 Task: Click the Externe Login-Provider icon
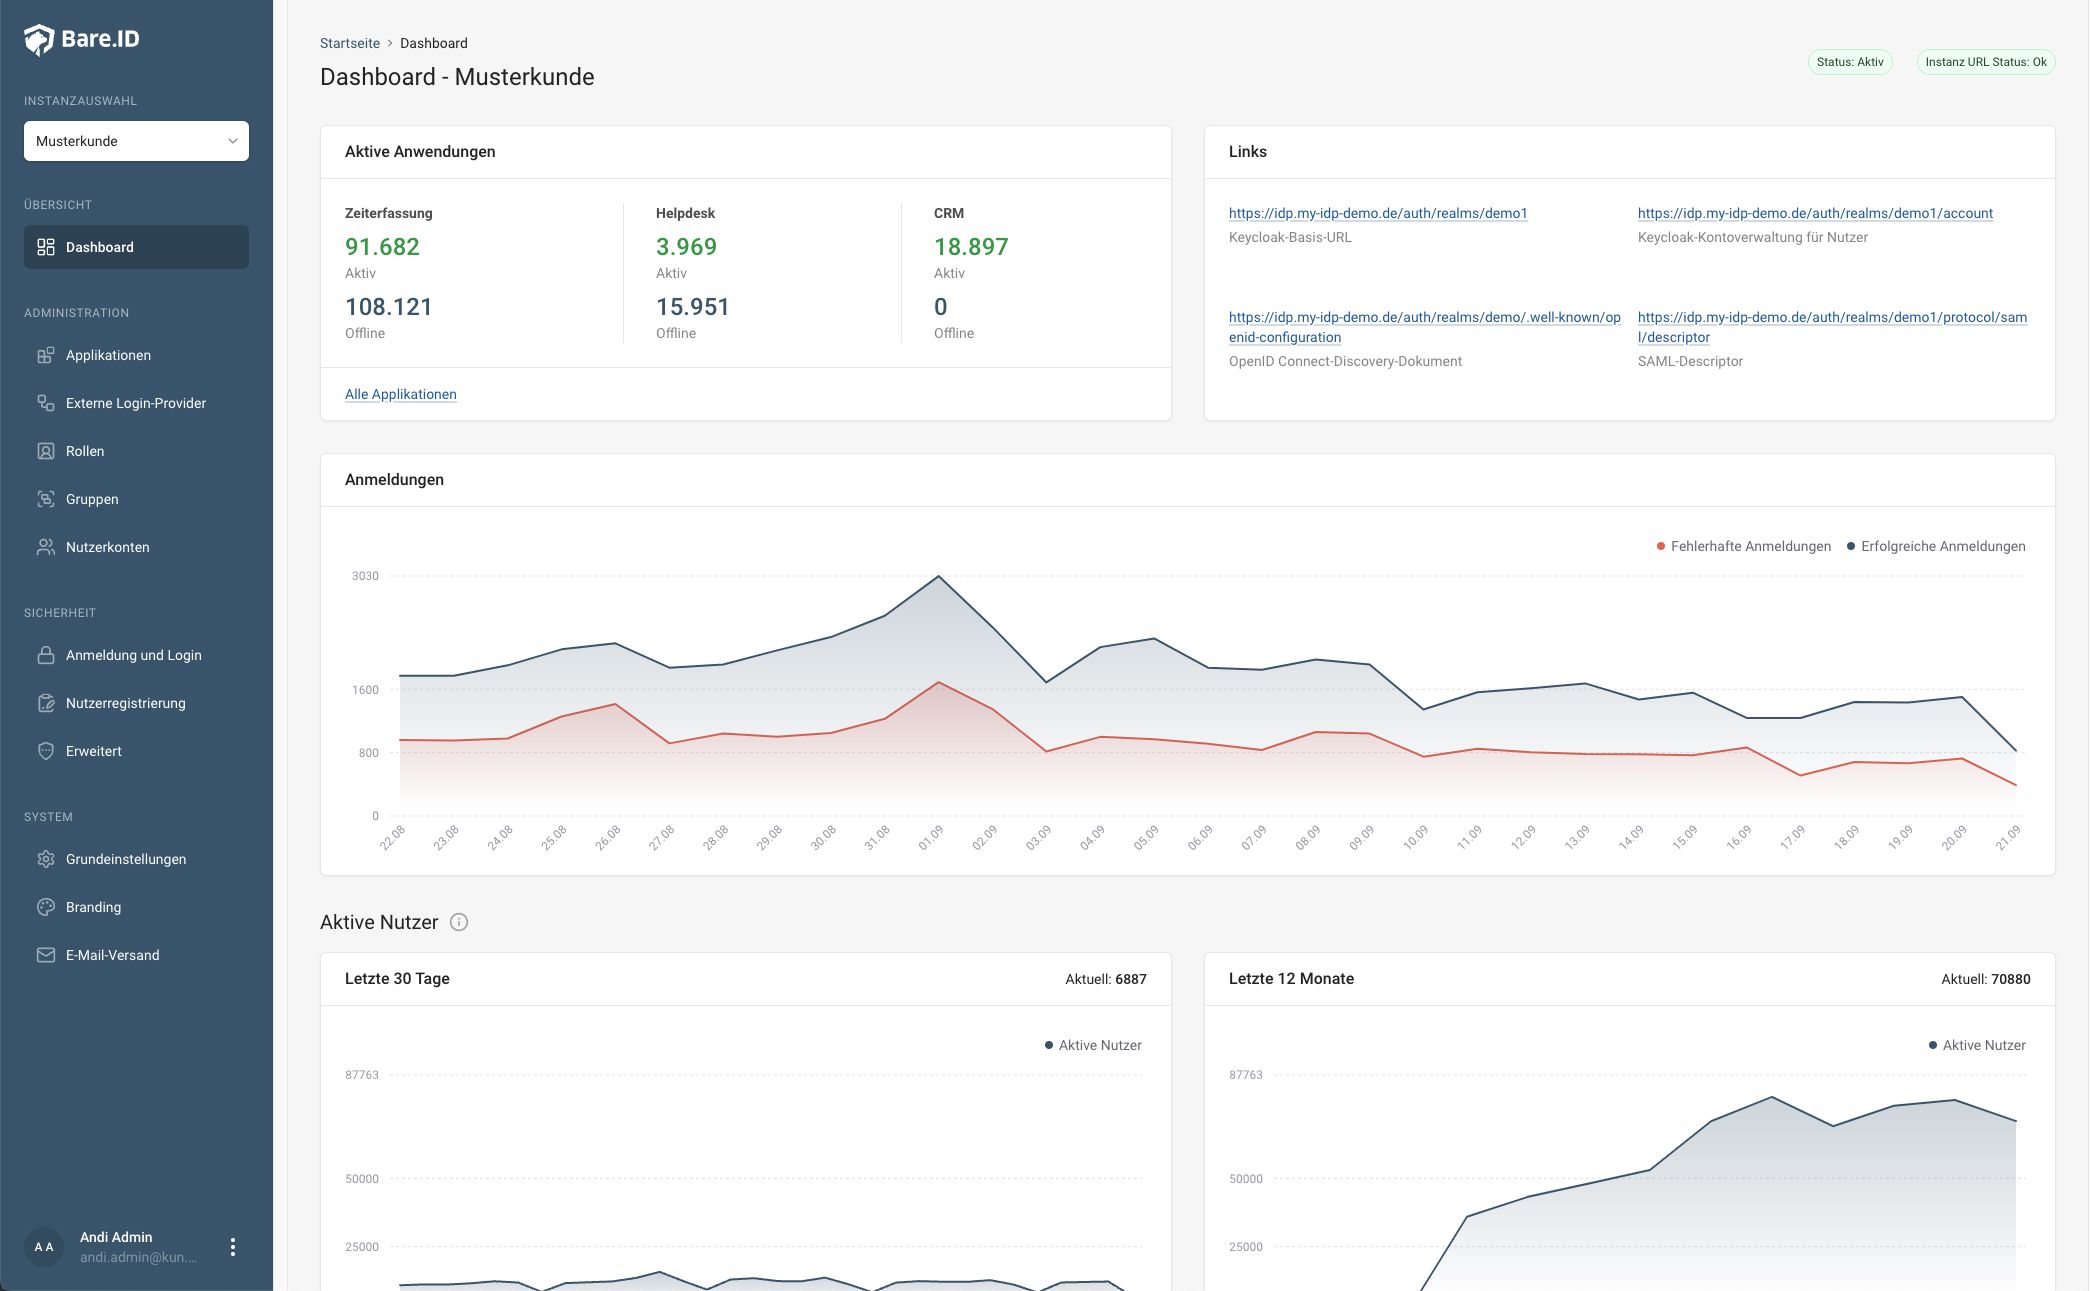46,403
